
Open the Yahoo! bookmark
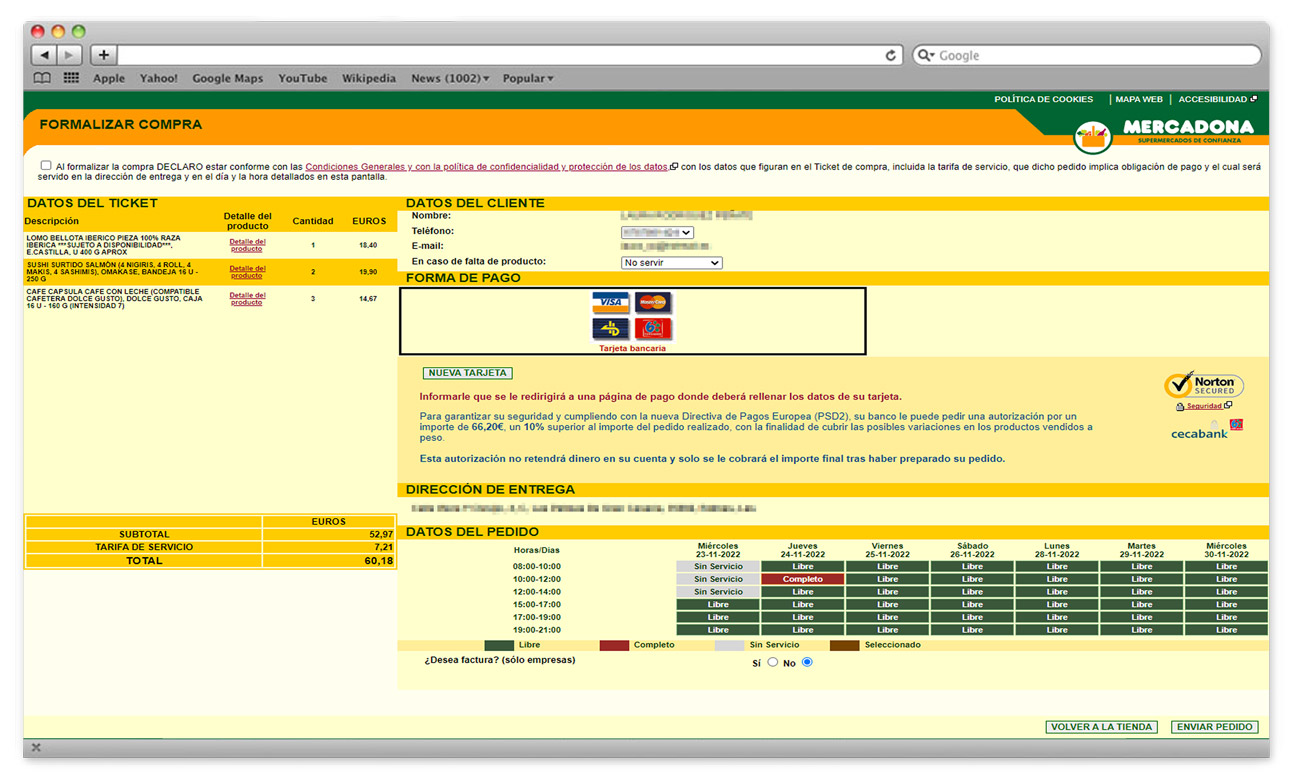(x=159, y=78)
